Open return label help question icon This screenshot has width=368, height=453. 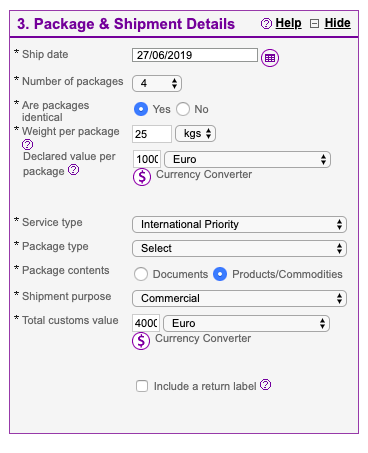(x=265, y=385)
